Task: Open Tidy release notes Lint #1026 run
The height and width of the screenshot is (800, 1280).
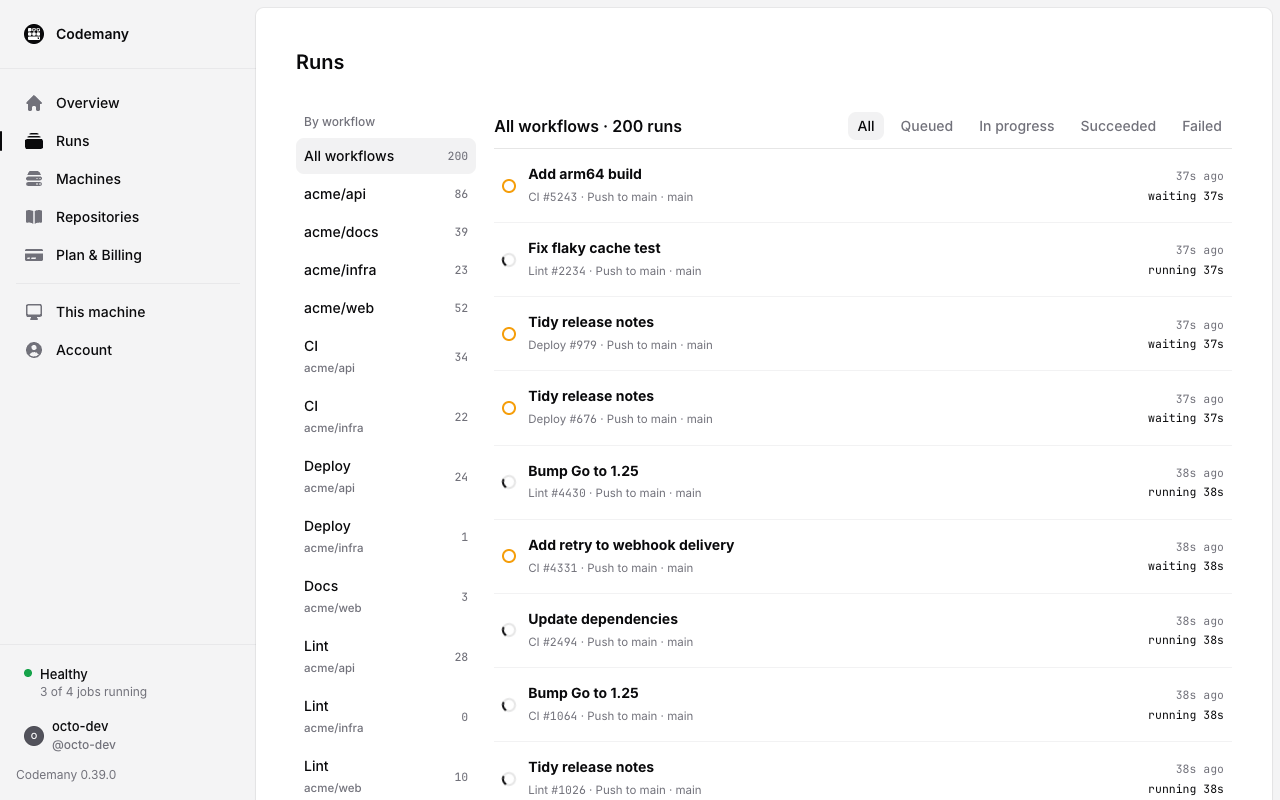Action: 863,772
